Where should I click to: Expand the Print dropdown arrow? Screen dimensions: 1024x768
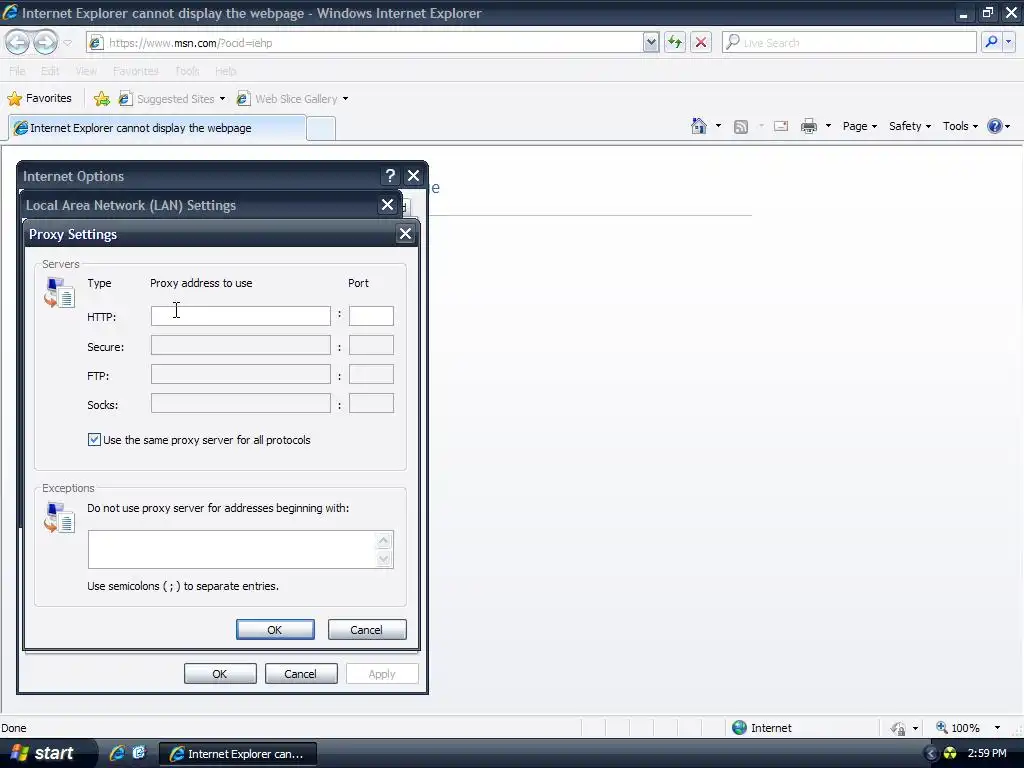pyautogui.click(x=828, y=126)
